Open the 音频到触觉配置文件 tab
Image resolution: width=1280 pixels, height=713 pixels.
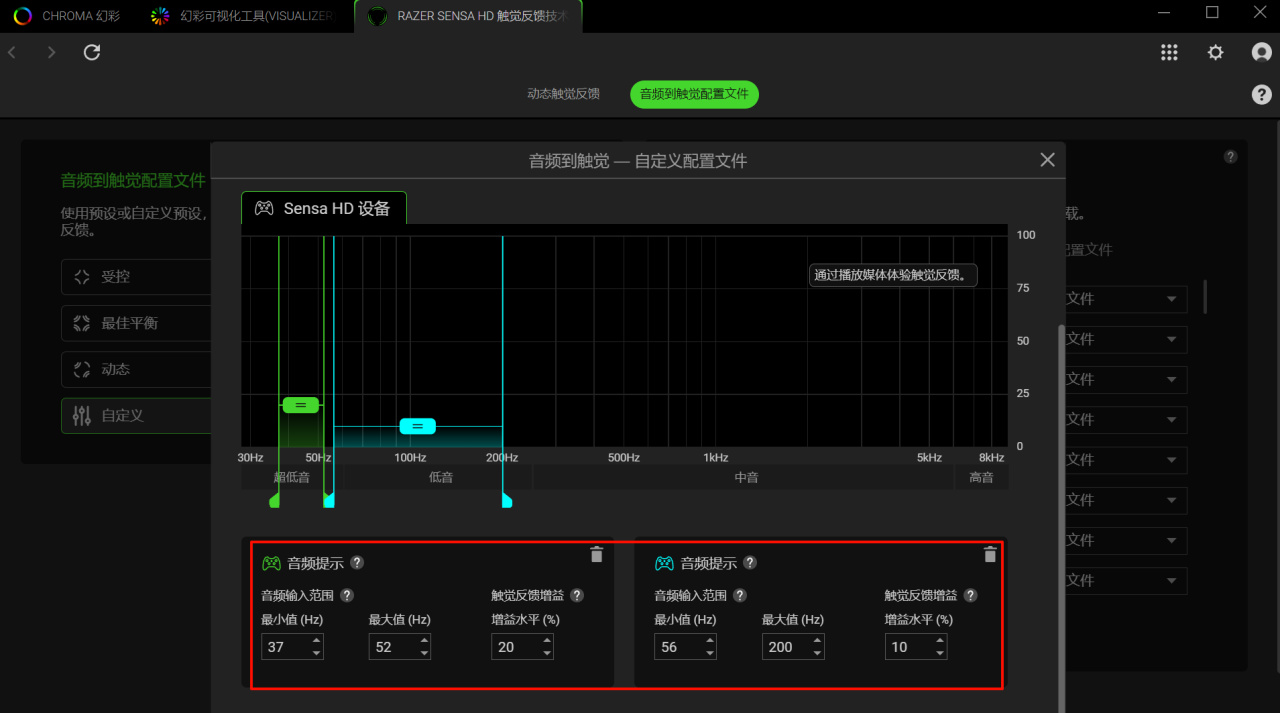click(x=694, y=94)
